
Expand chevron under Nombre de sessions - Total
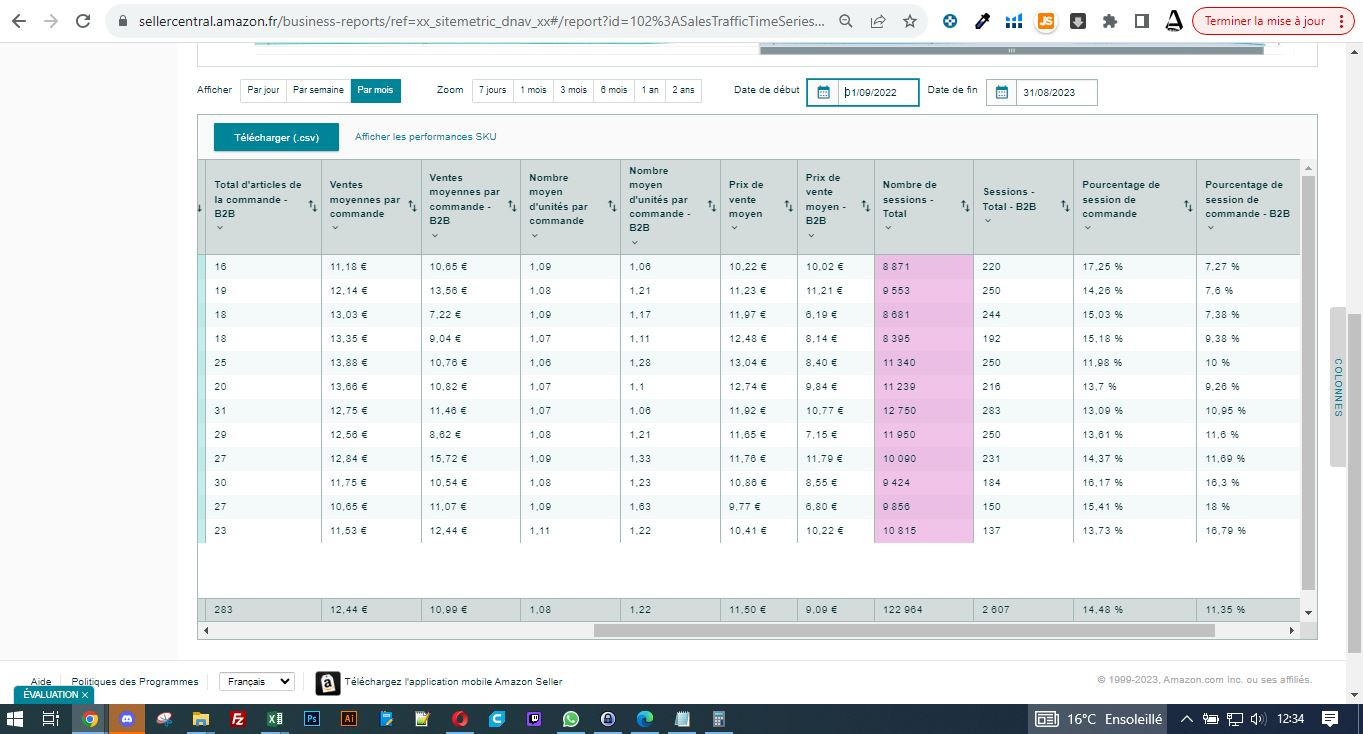point(888,228)
